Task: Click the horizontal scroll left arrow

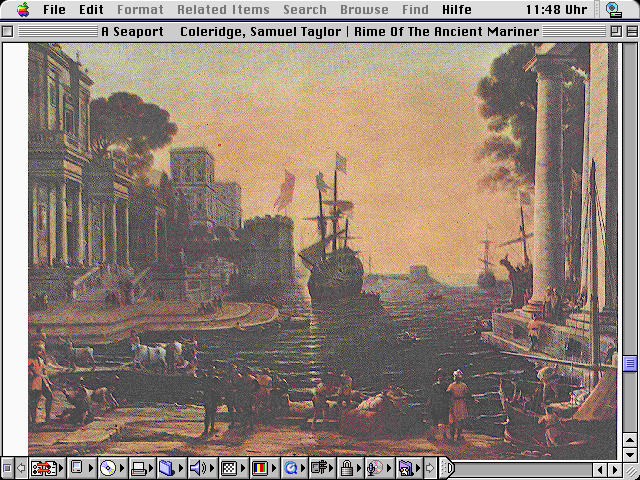Action: (x=600, y=469)
